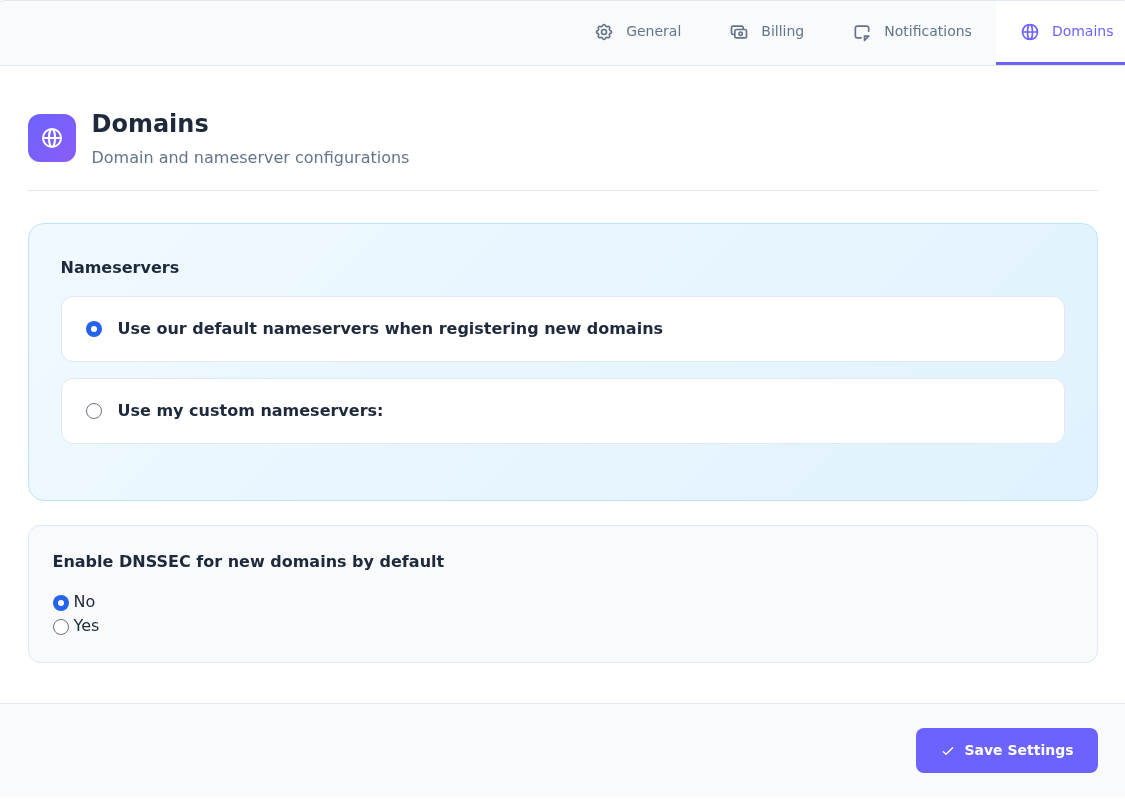Enable DNSSEC by choosing Yes
Viewport: 1125px width, 800px height.
pos(61,627)
